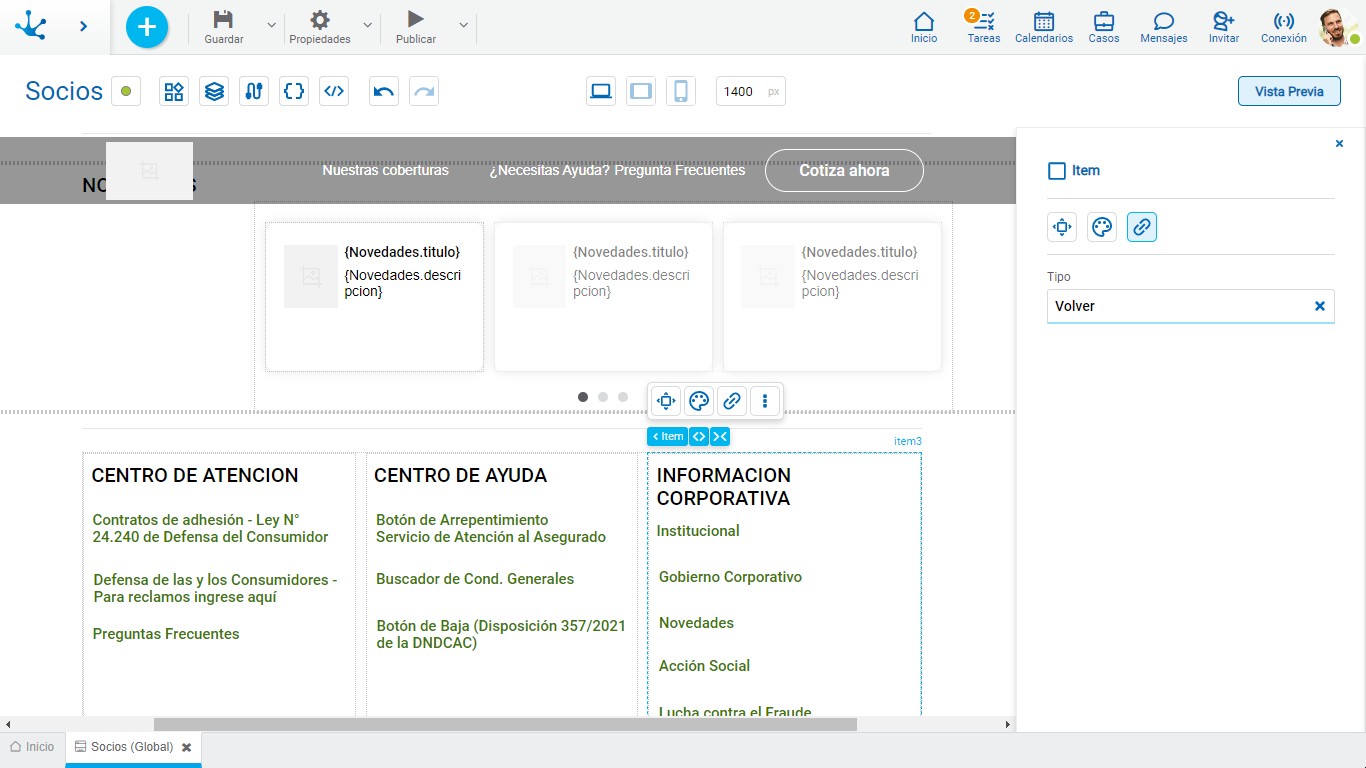1366x768 pixels.
Task: Switch to mobile phone view
Action: pos(681,91)
